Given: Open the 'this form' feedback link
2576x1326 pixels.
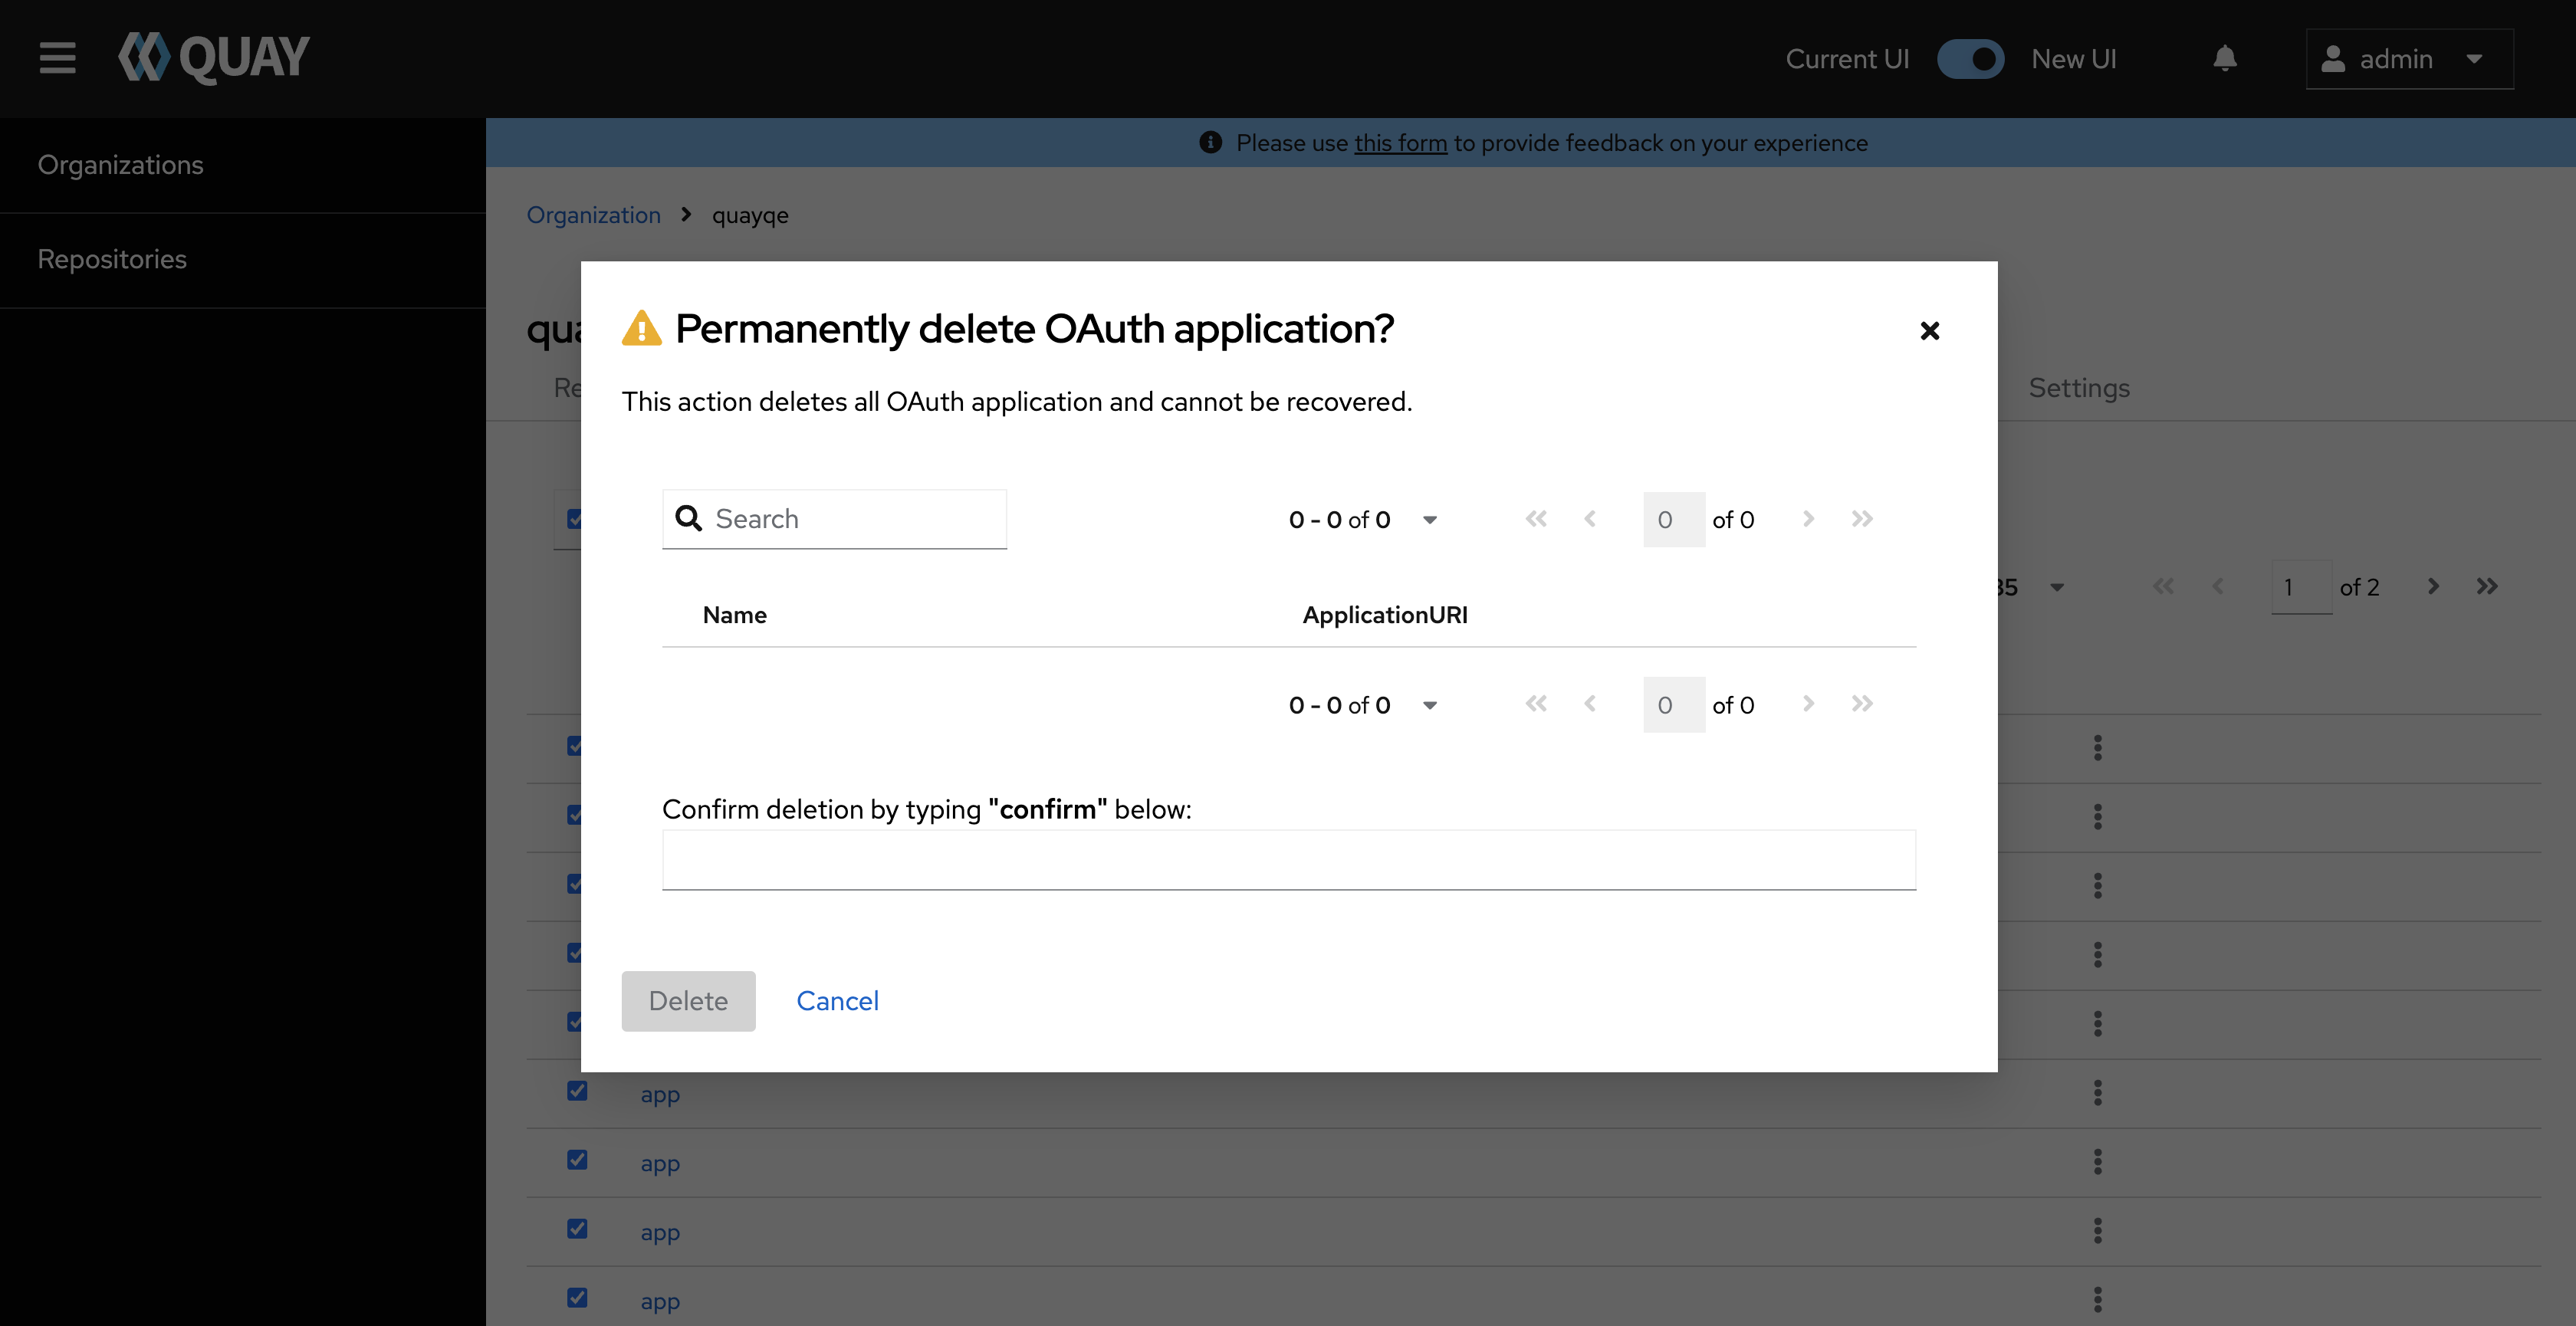Looking at the screenshot, I should [1400, 143].
